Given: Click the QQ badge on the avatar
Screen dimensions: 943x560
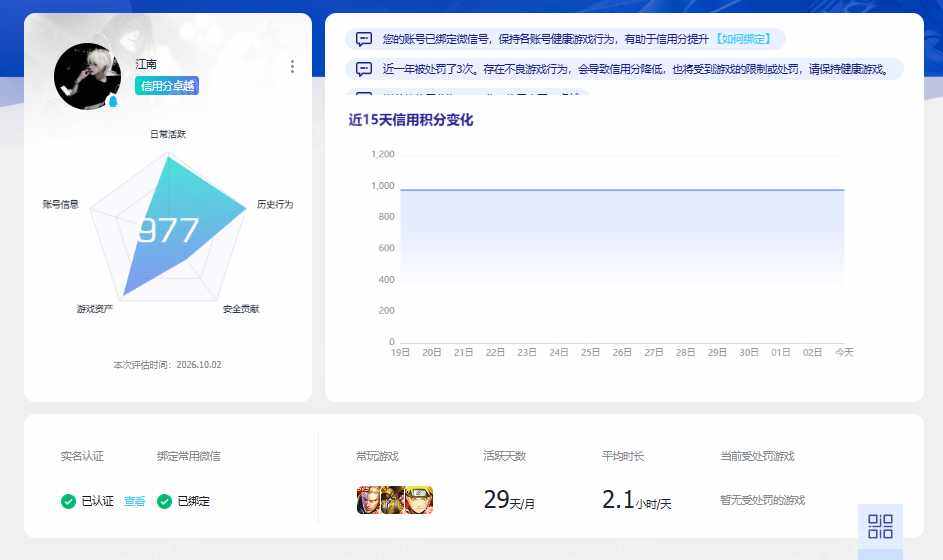Looking at the screenshot, I should coord(112,101).
